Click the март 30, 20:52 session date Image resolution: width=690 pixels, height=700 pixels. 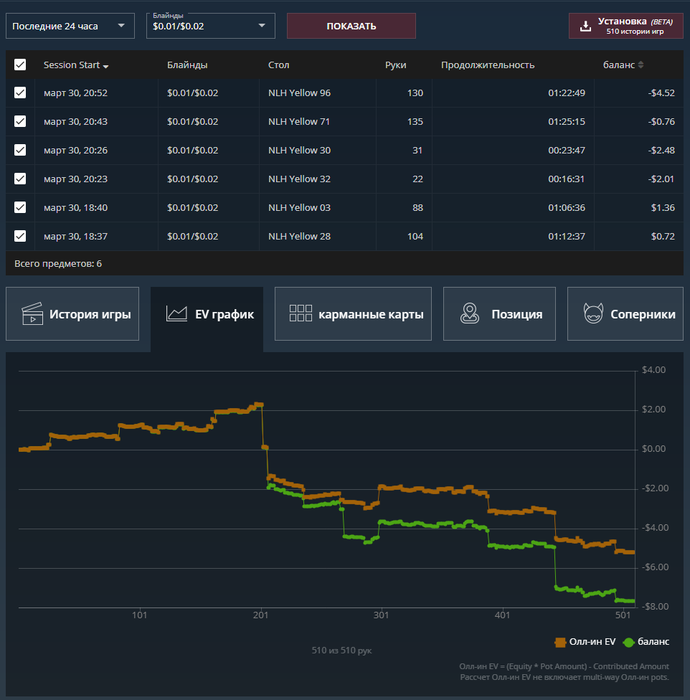click(75, 93)
